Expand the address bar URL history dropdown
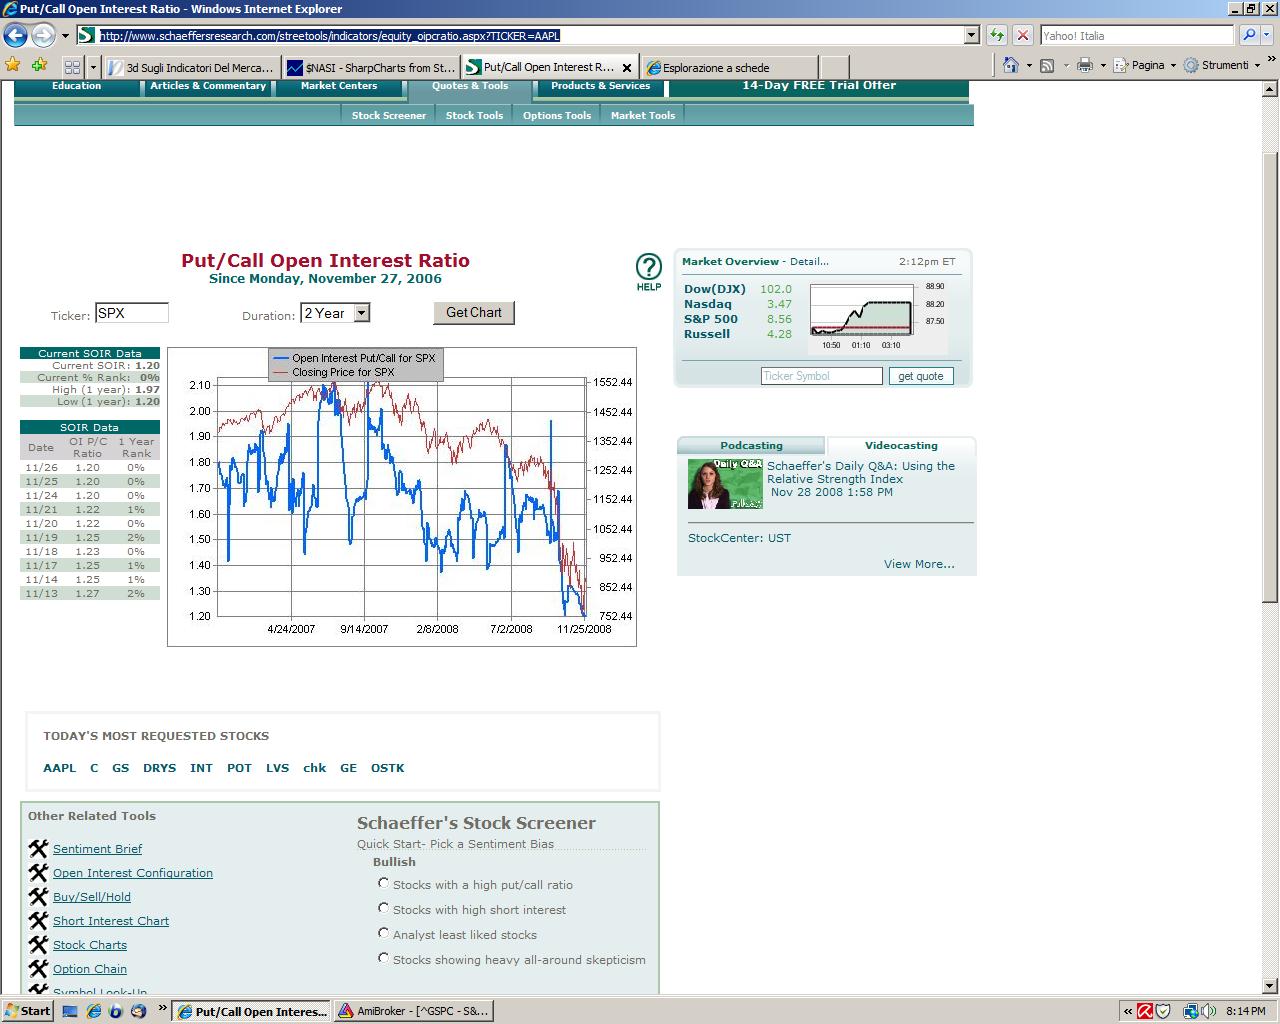The height and width of the screenshot is (1024, 1280). 971,35
